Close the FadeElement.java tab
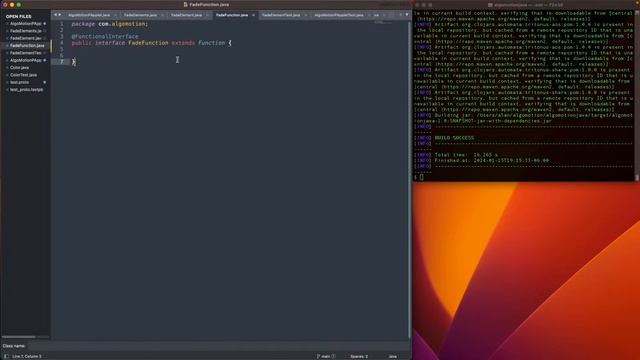Screen dimensions: 640x360 pyautogui.click(x=207, y=15)
